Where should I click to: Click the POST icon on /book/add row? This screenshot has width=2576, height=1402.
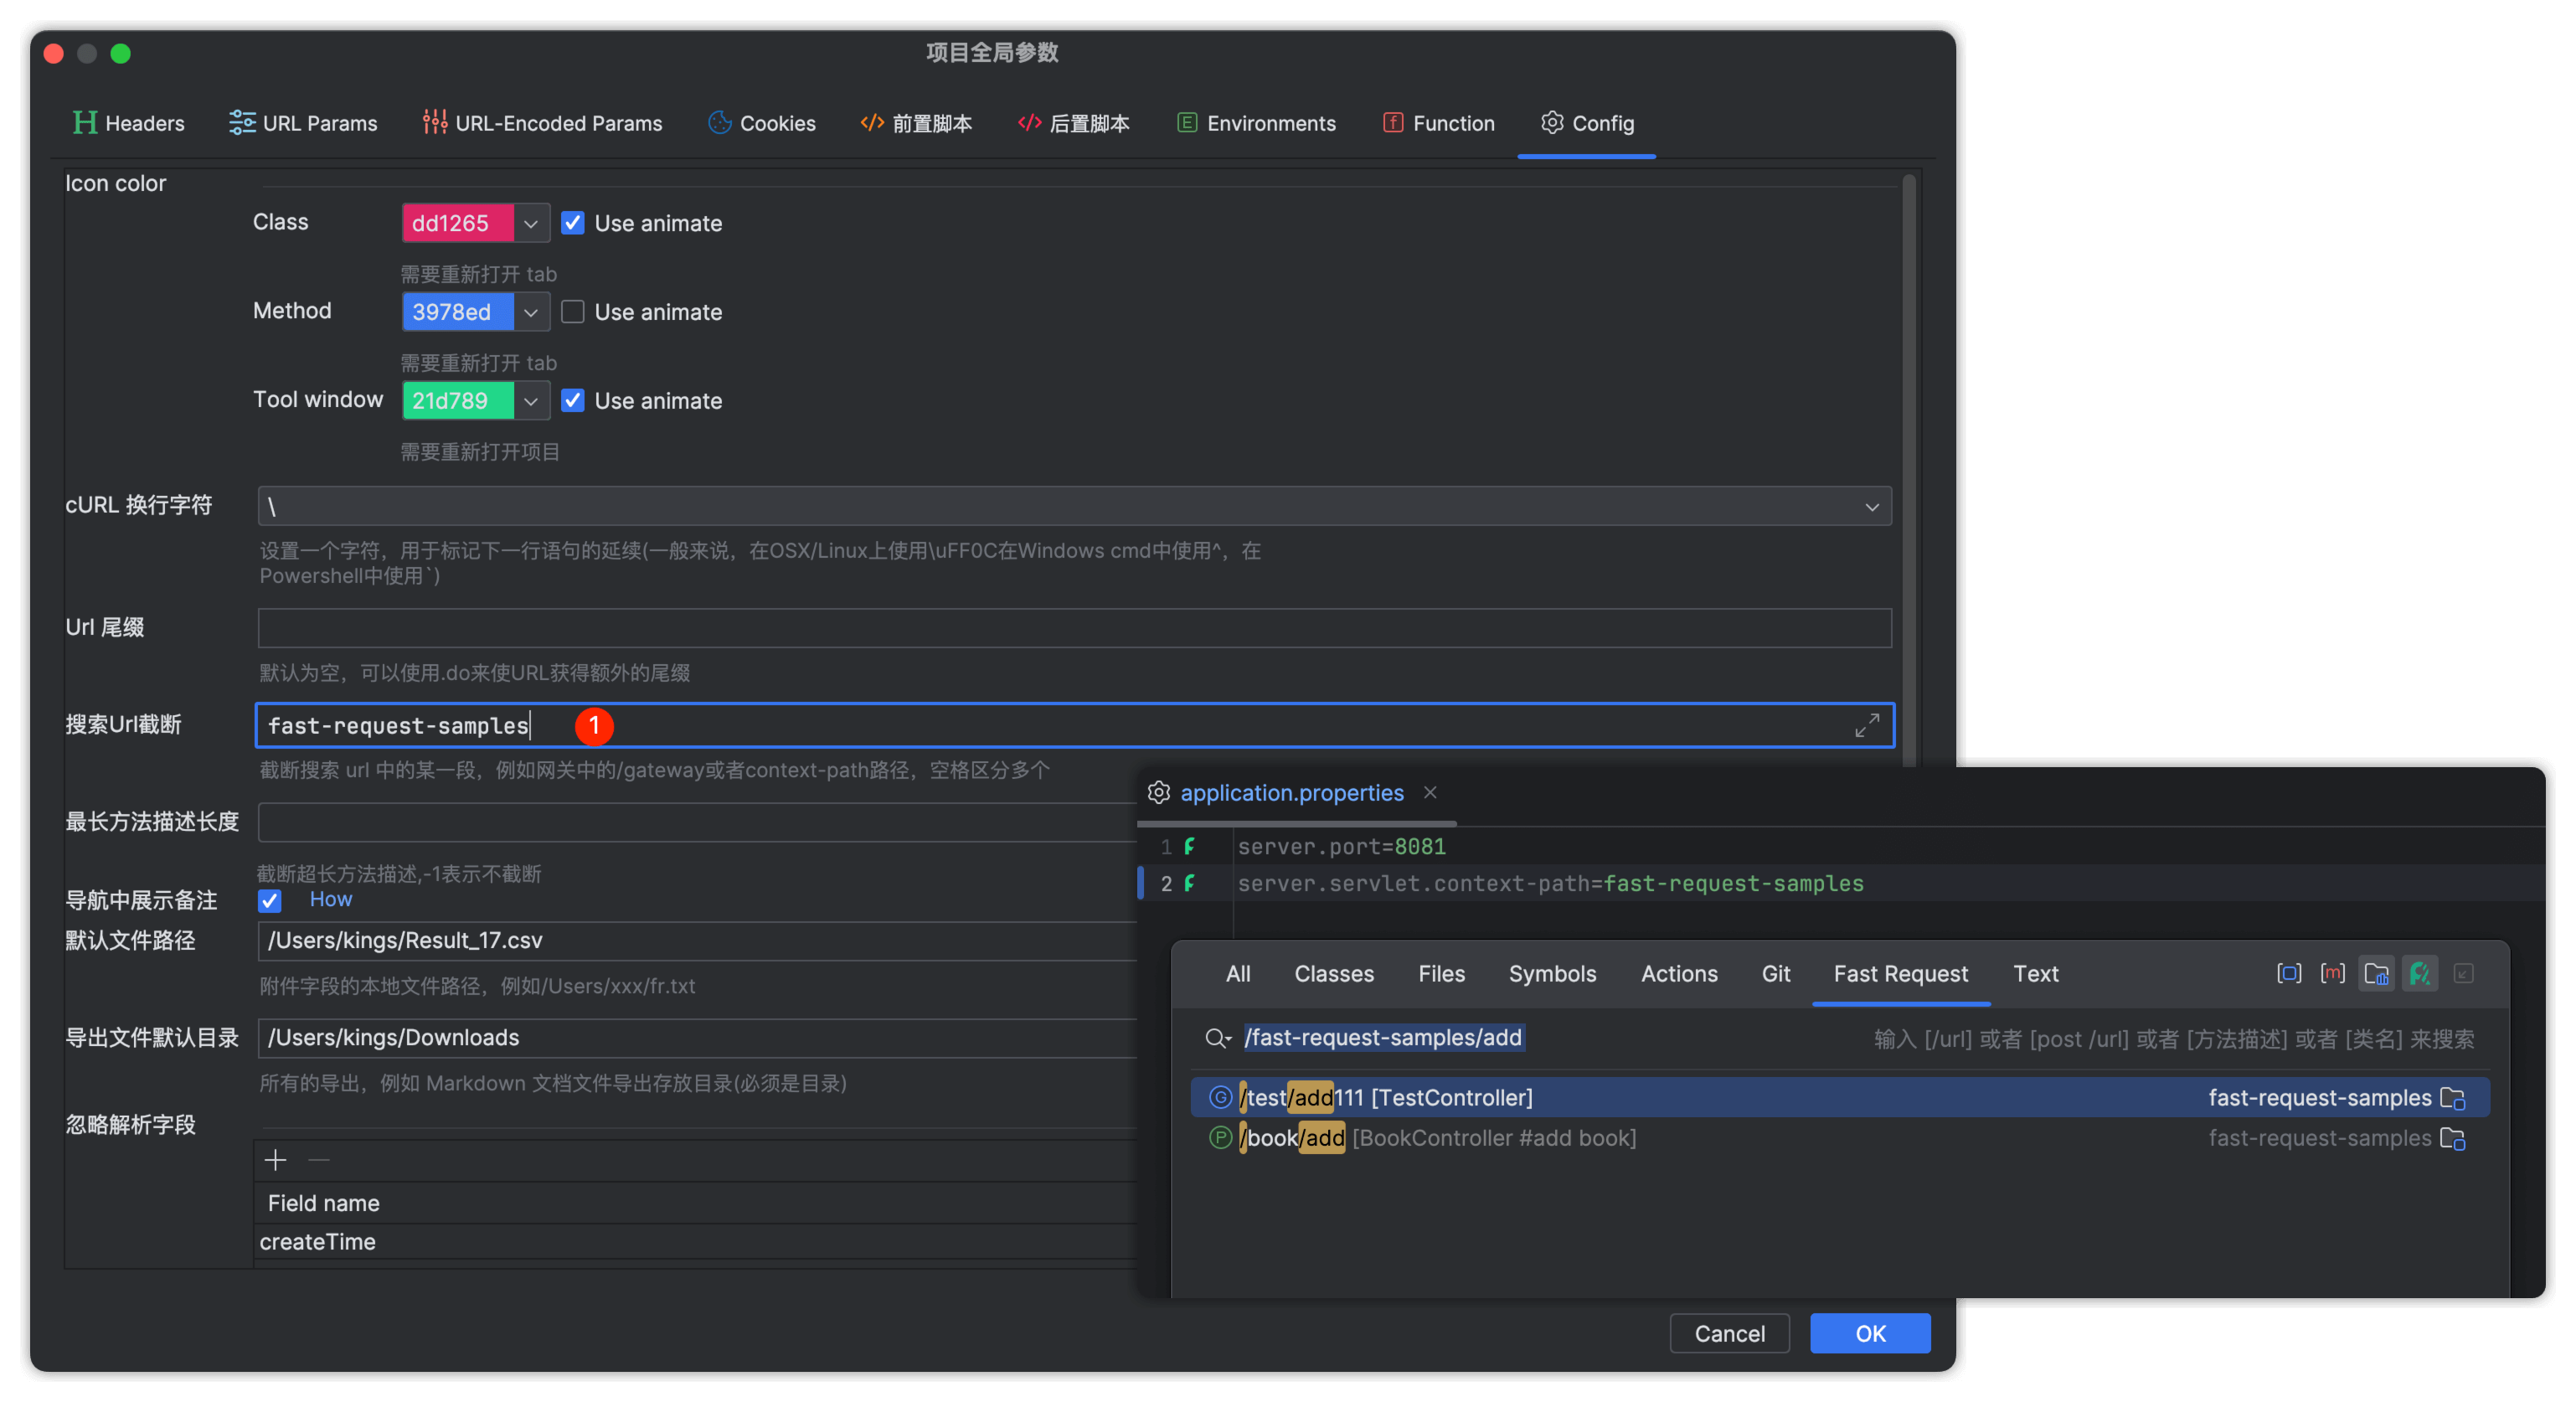(x=1220, y=1138)
